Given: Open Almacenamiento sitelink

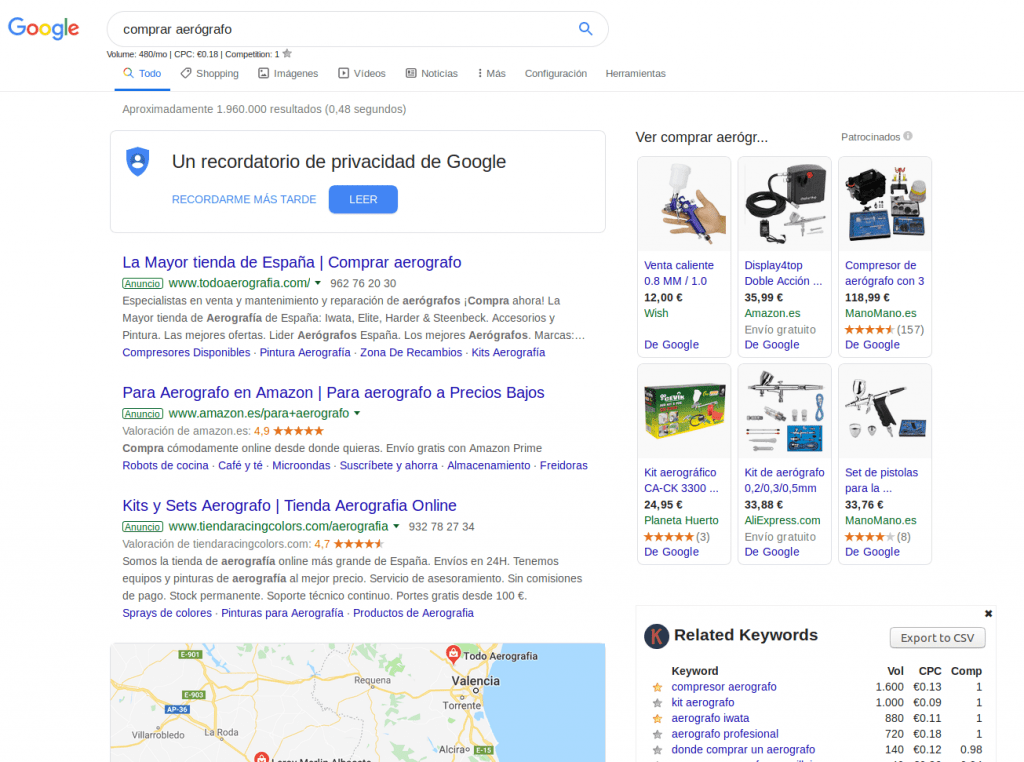Looking at the screenshot, I should (488, 465).
